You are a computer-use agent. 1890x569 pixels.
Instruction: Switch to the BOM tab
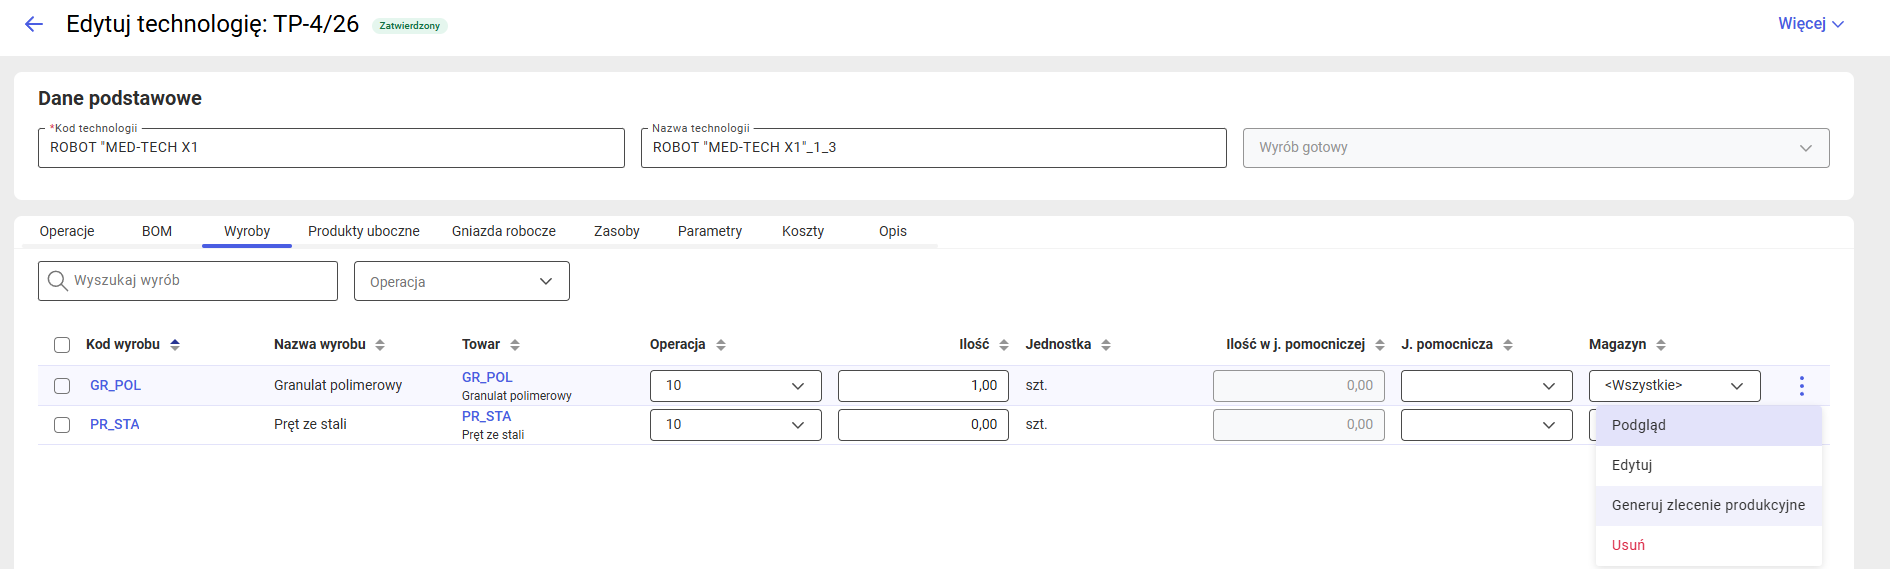157,231
